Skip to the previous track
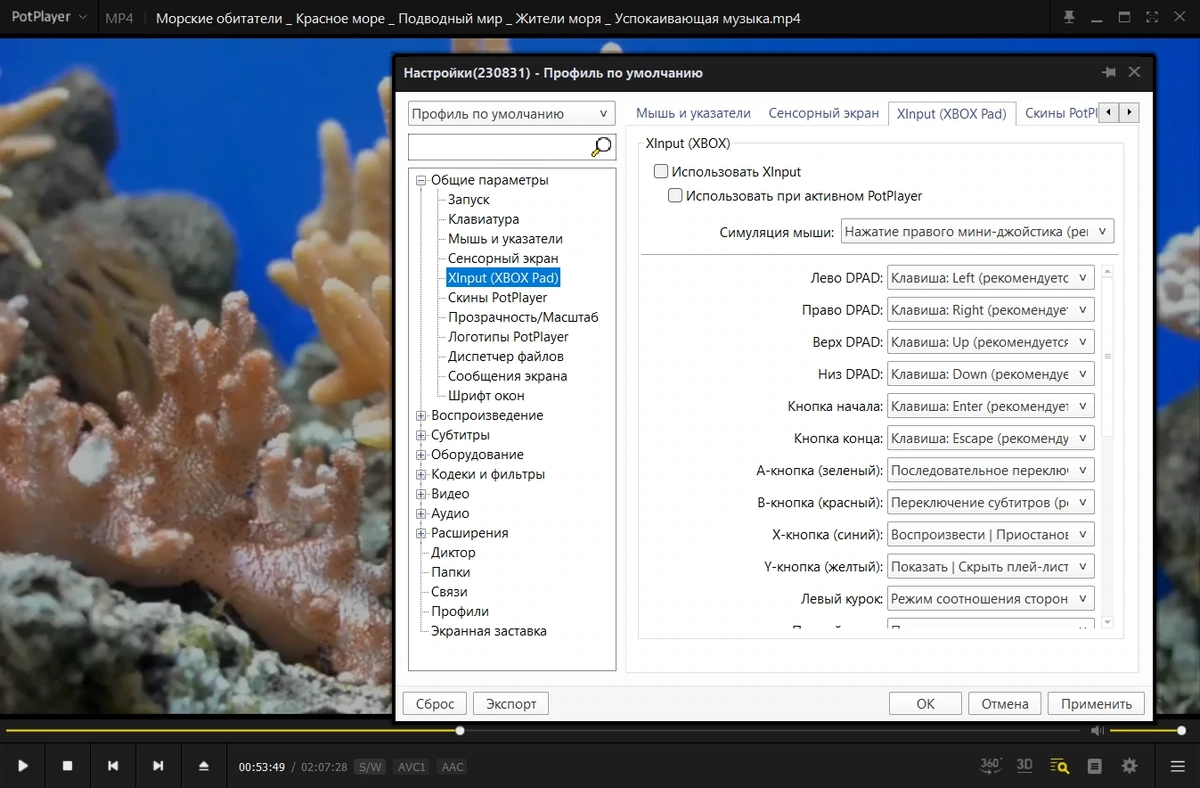This screenshot has width=1200, height=788. tap(113, 766)
